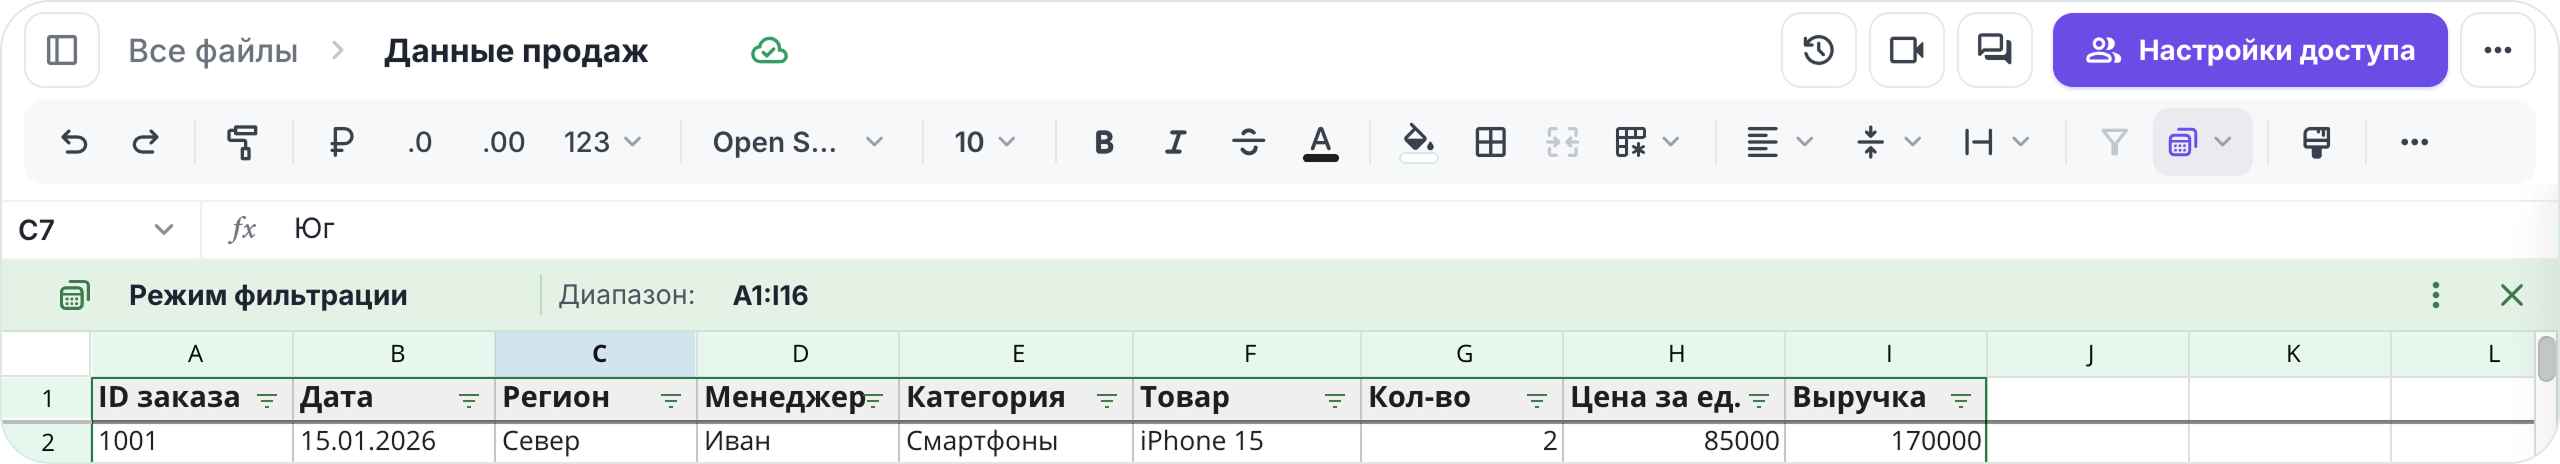Click horizontal text alignment icon
Screen dimensions: 2560x464
[x=1762, y=142]
